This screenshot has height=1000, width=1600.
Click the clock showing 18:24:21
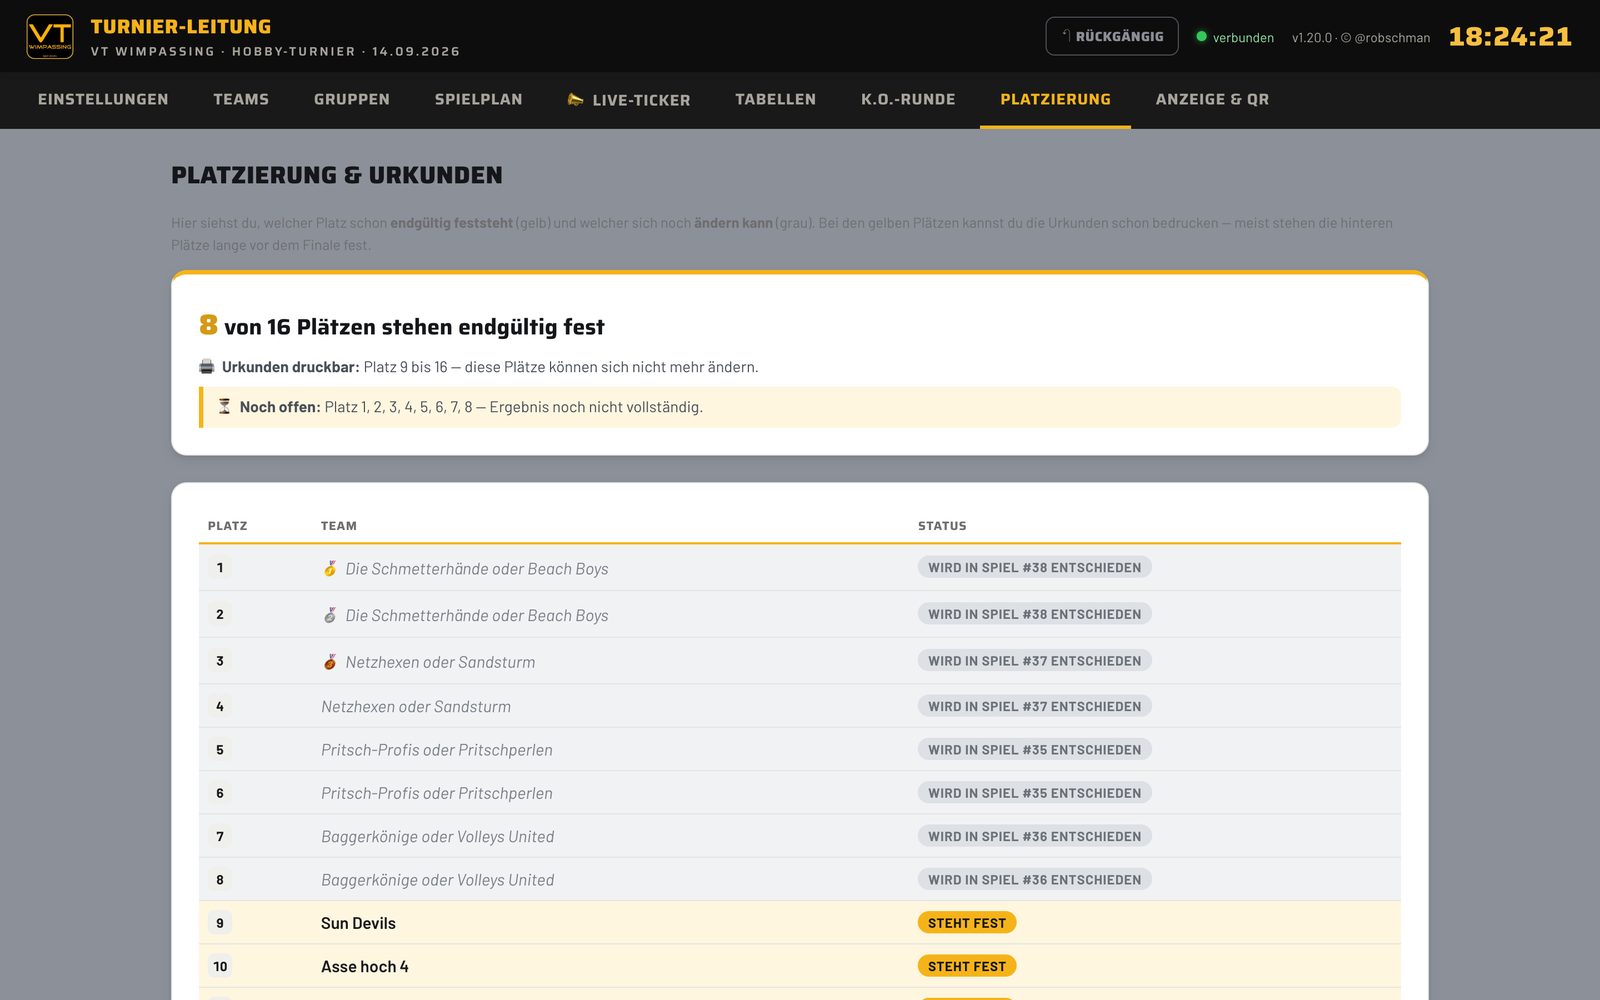(1510, 36)
